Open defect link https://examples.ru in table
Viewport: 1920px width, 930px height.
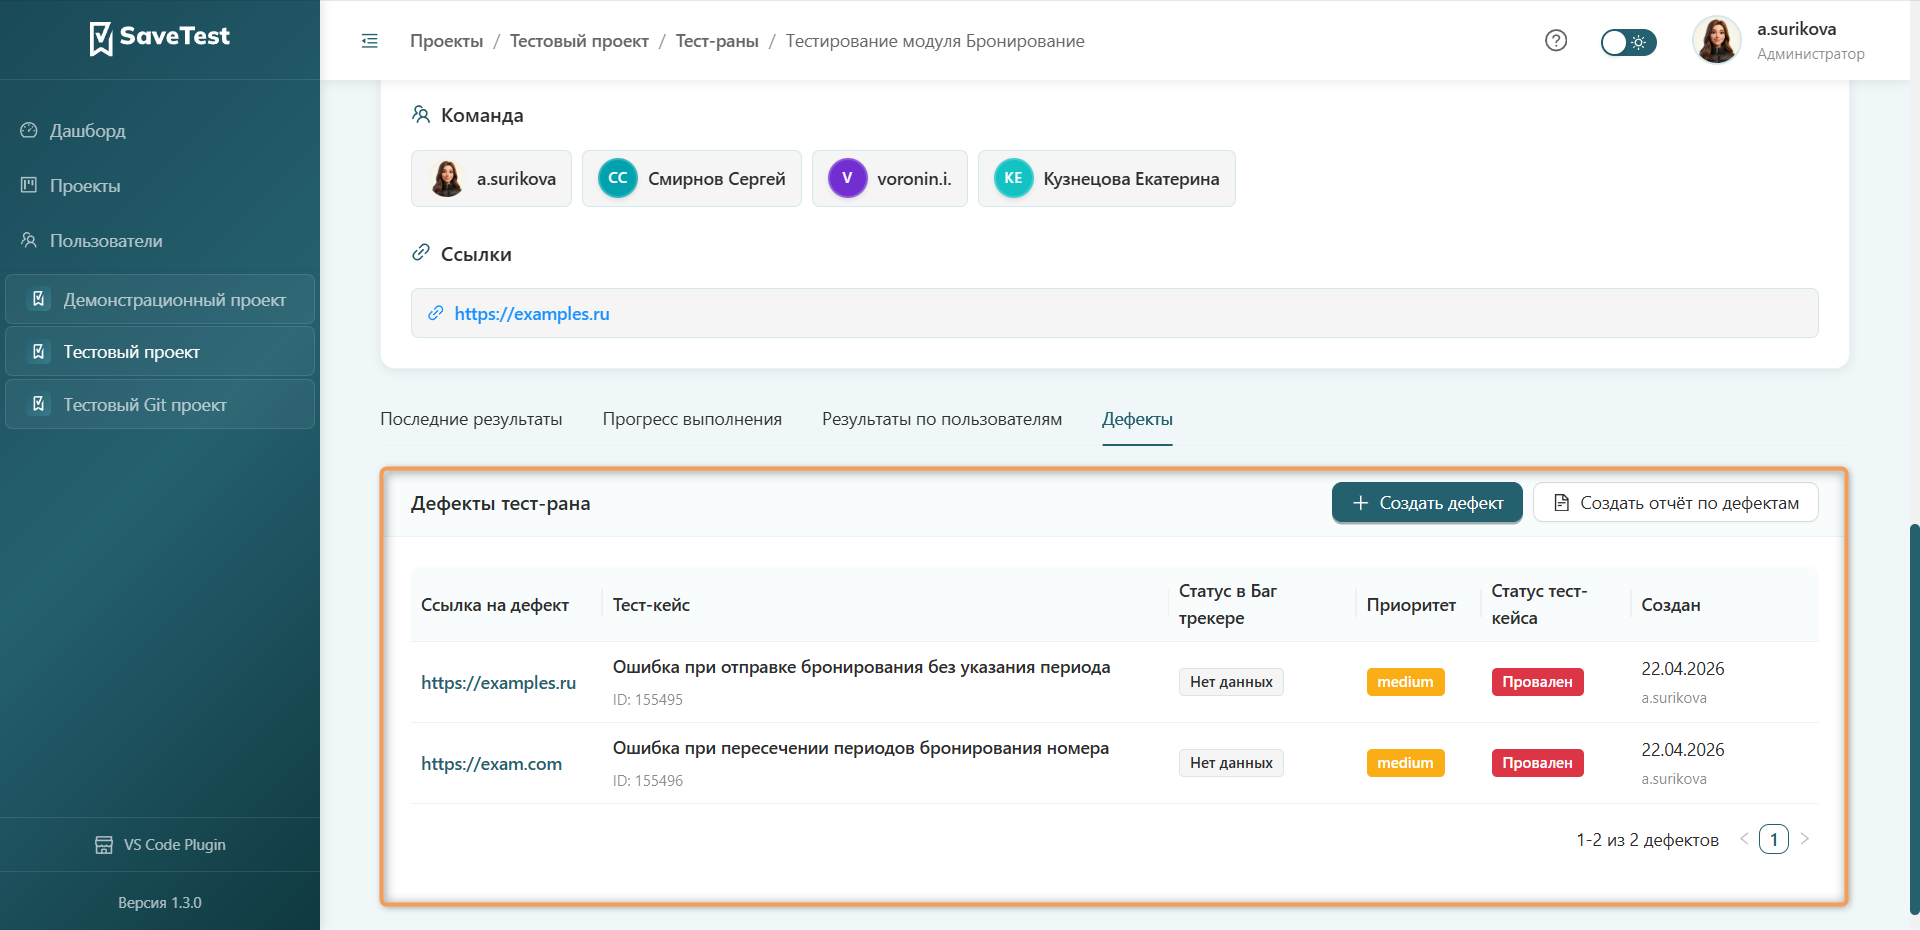498,682
